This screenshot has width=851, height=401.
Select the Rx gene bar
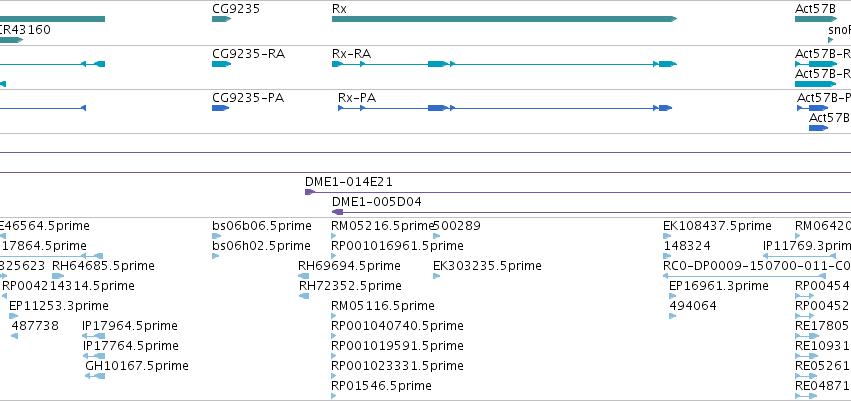pos(504,19)
